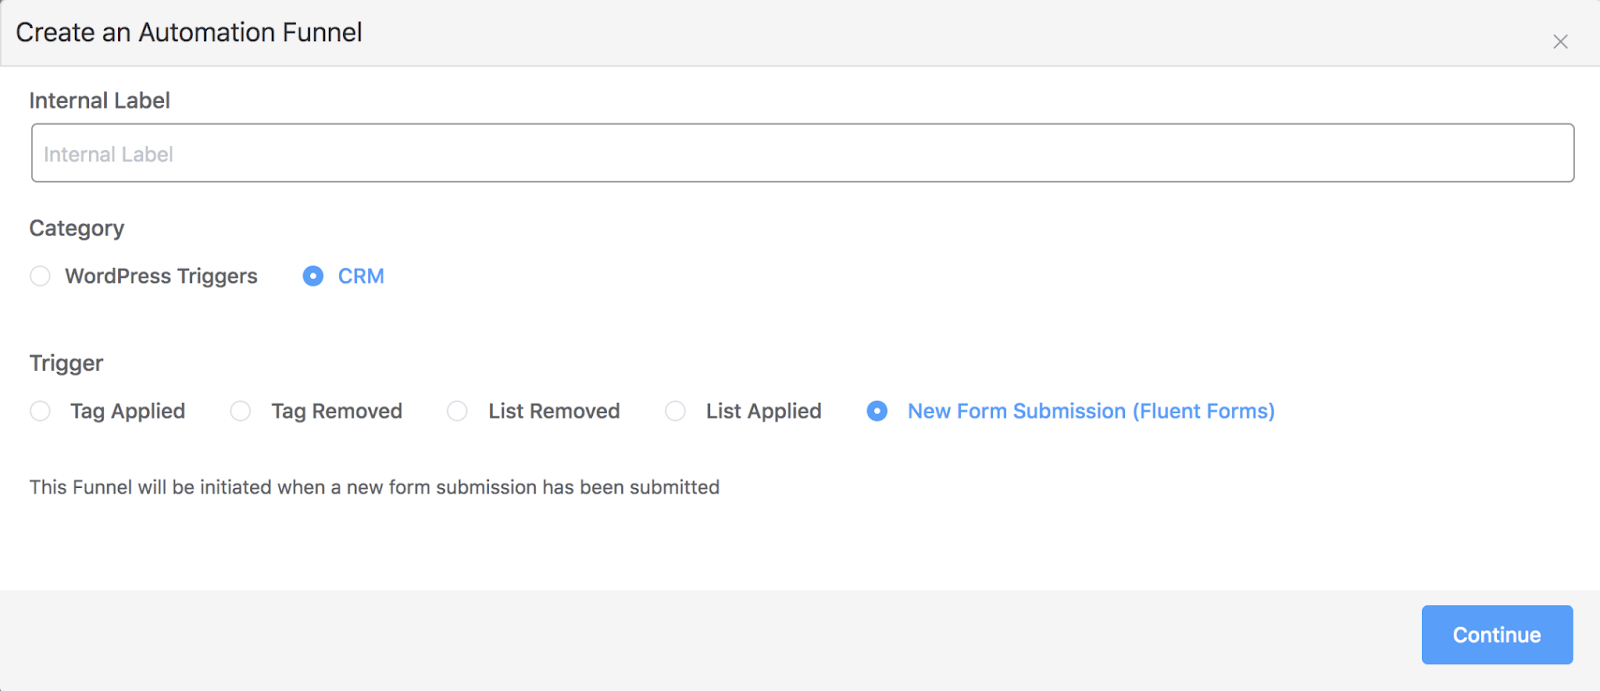This screenshot has width=1600, height=691.
Task: Select the New Form Submission radio circle
Action: (x=877, y=411)
